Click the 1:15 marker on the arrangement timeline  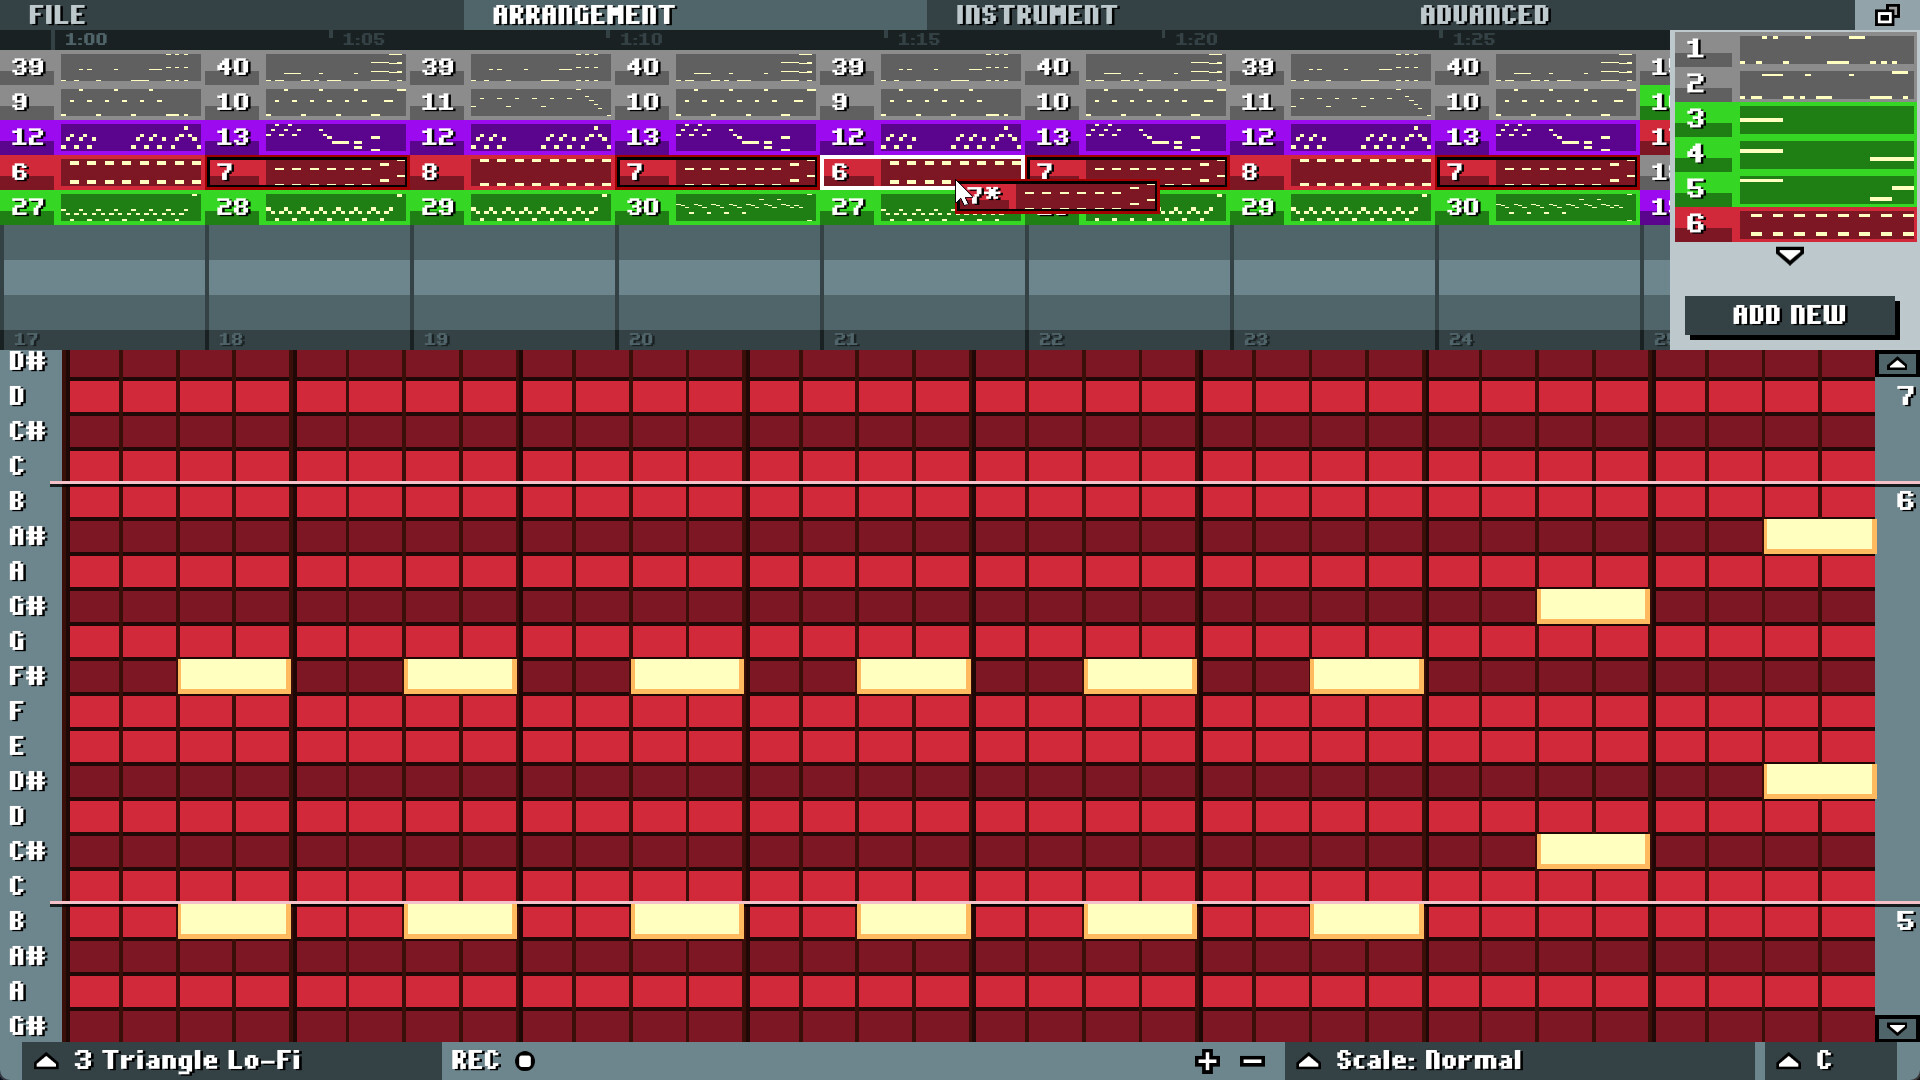click(921, 39)
